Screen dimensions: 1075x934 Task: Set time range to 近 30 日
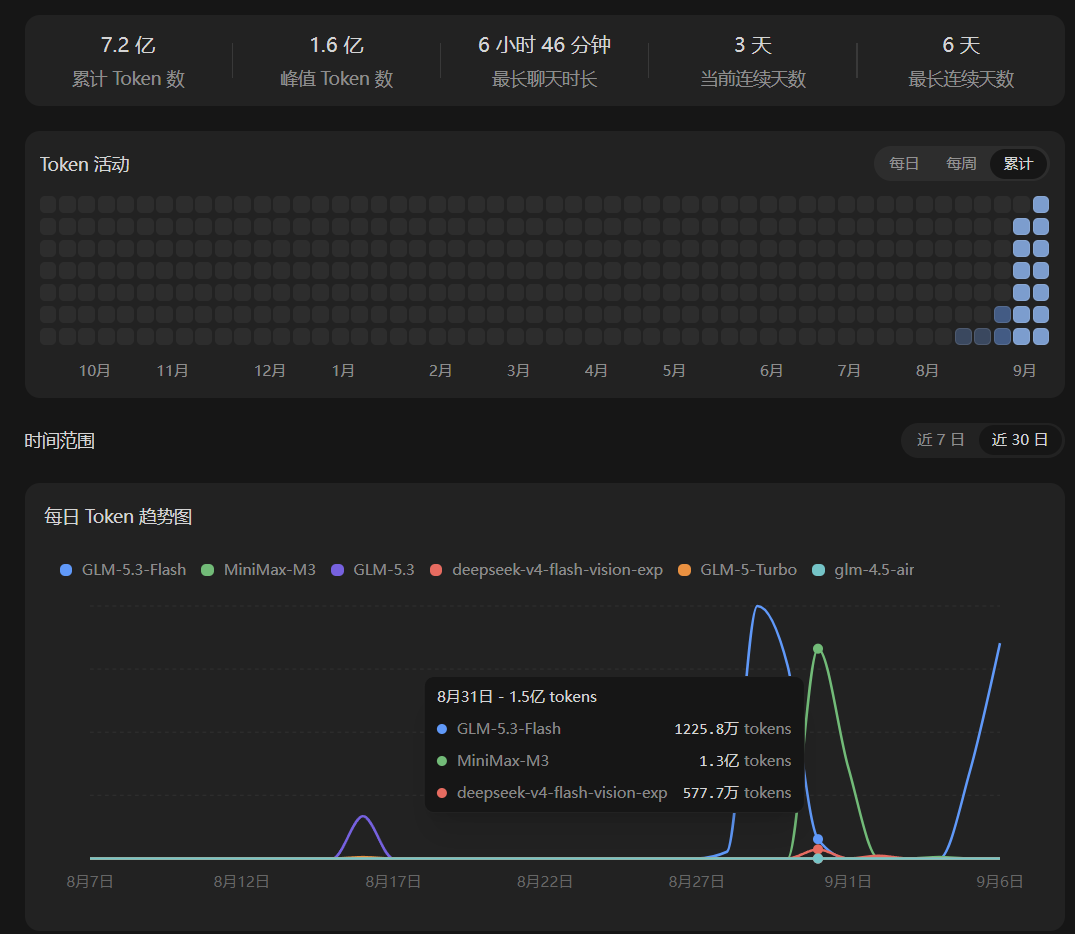pyautogui.click(x=1019, y=440)
